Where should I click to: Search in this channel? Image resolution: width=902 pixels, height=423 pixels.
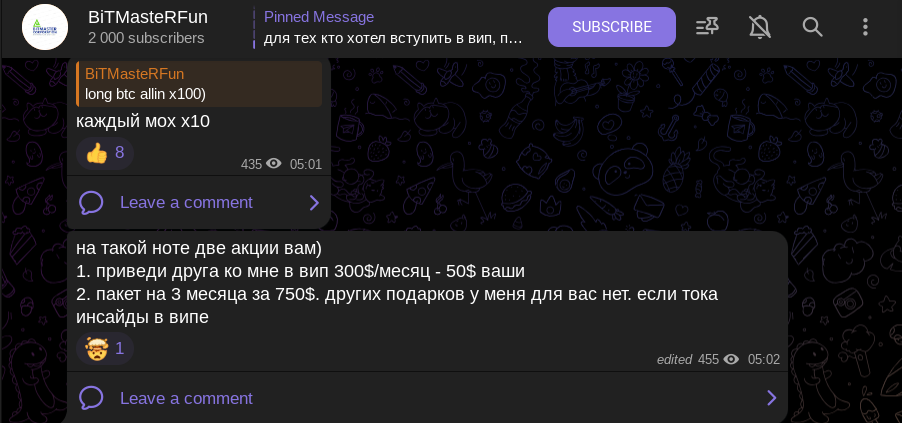813,27
